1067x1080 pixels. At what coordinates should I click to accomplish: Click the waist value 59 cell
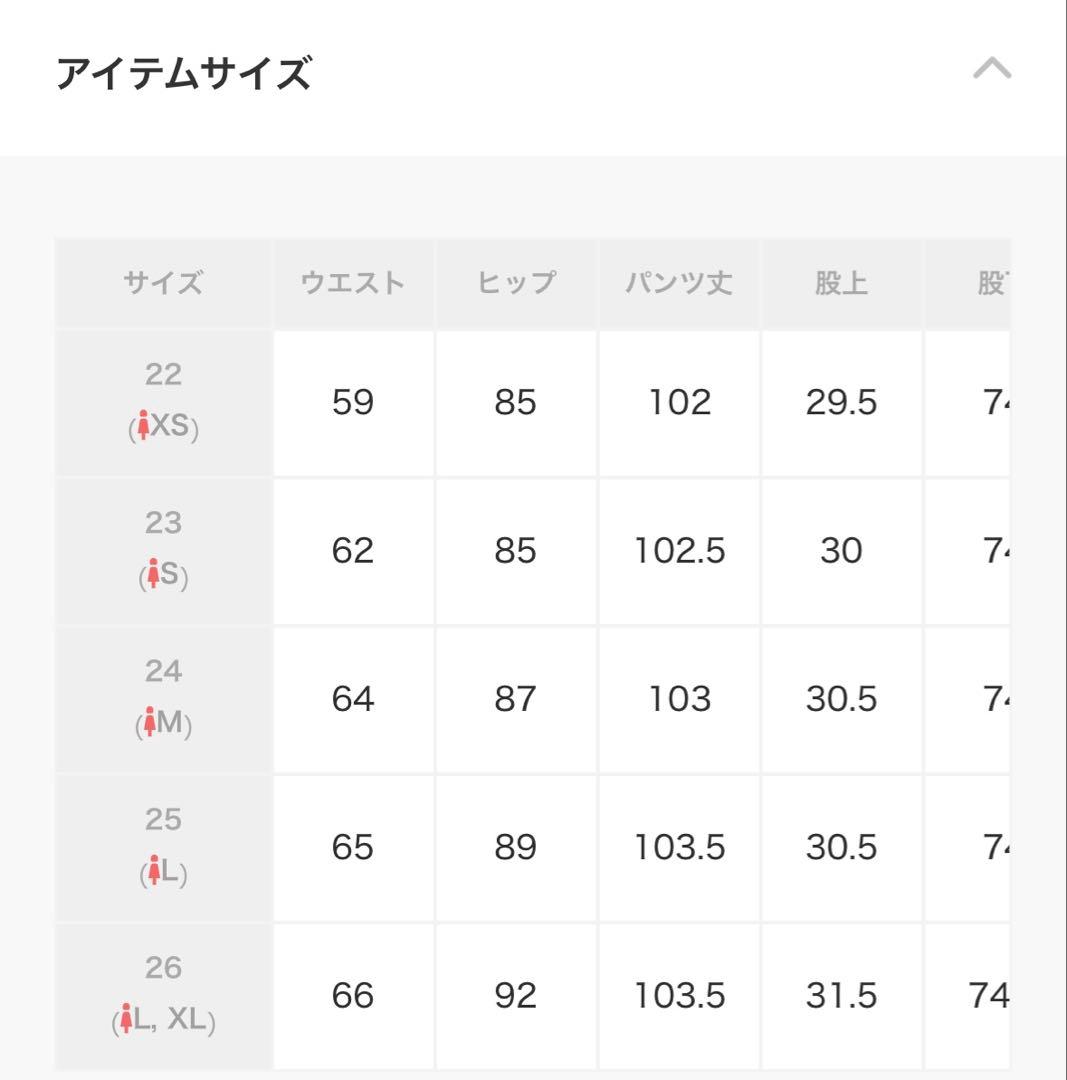(353, 402)
